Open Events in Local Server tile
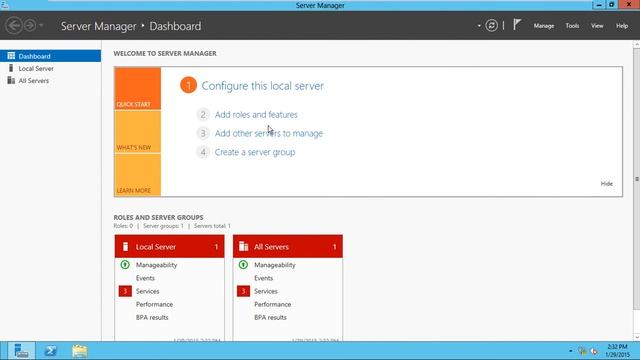This screenshot has height=360, width=640. click(x=145, y=278)
